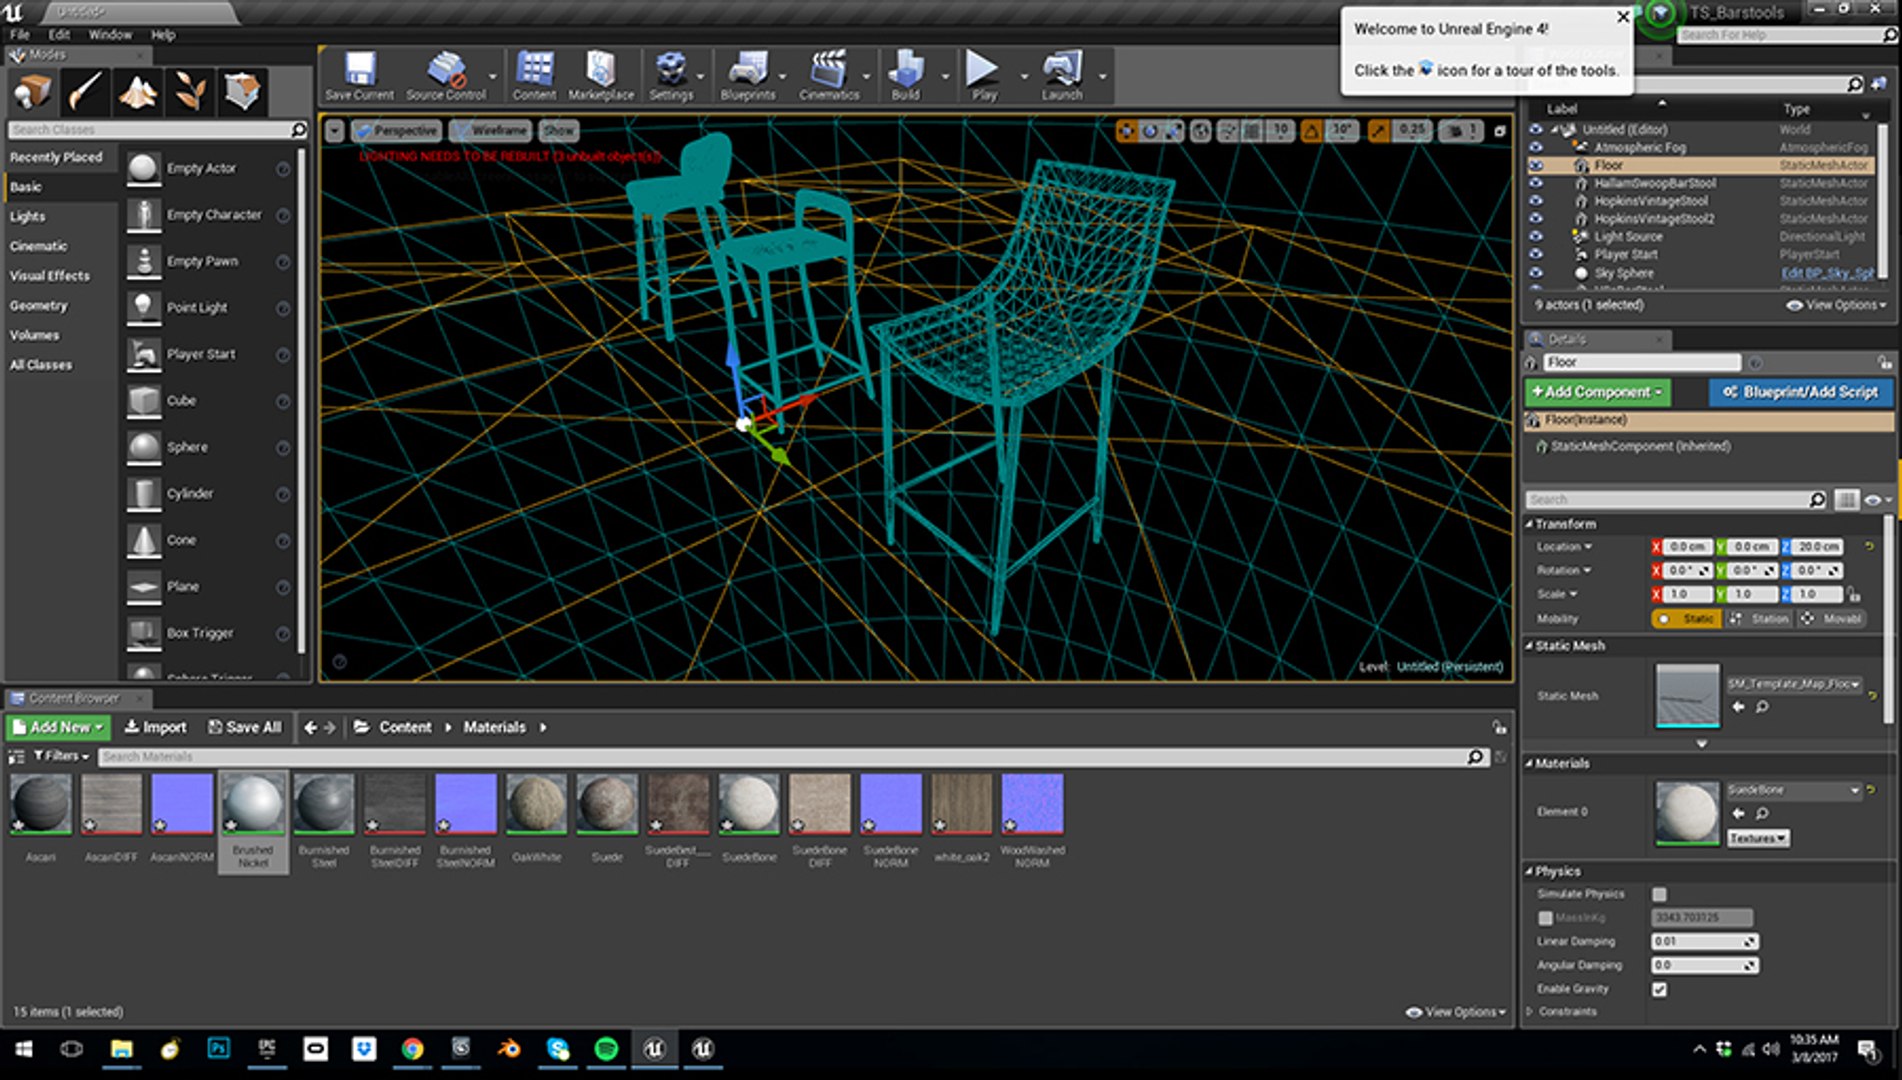The height and width of the screenshot is (1080, 1902).
Task: Click the Launch toolbar icon
Action: 1061,75
